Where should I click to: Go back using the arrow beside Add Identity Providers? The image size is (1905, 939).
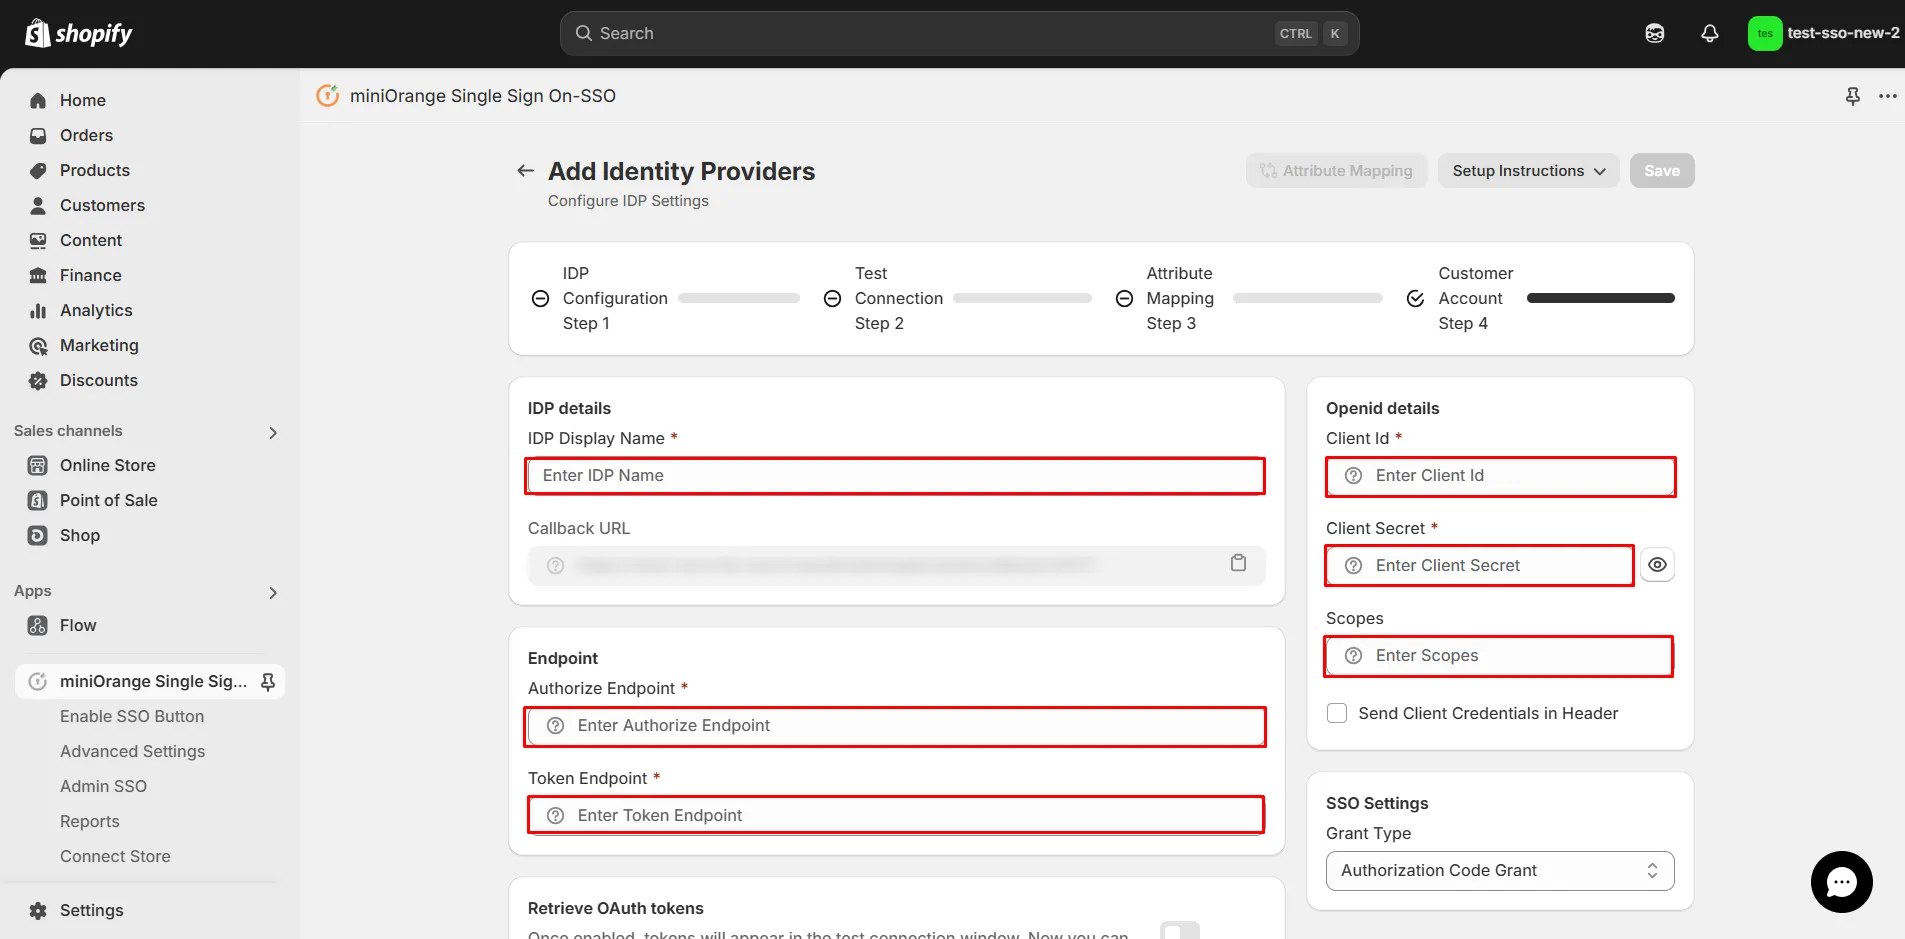(525, 171)
